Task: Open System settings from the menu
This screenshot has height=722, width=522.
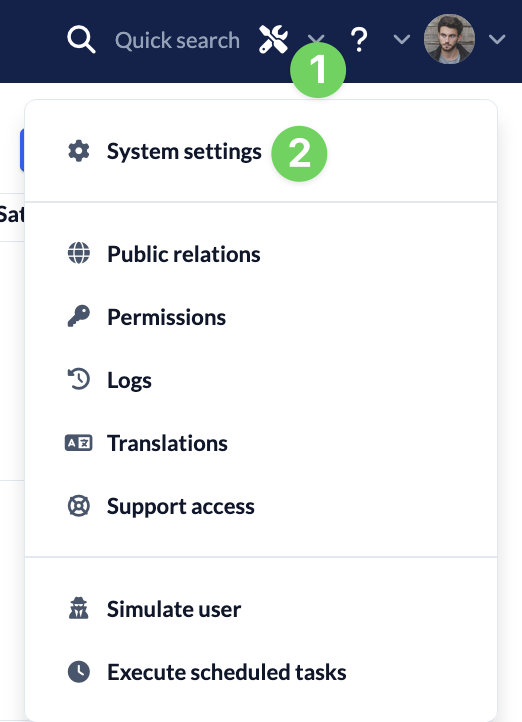Action: [184, 151]
